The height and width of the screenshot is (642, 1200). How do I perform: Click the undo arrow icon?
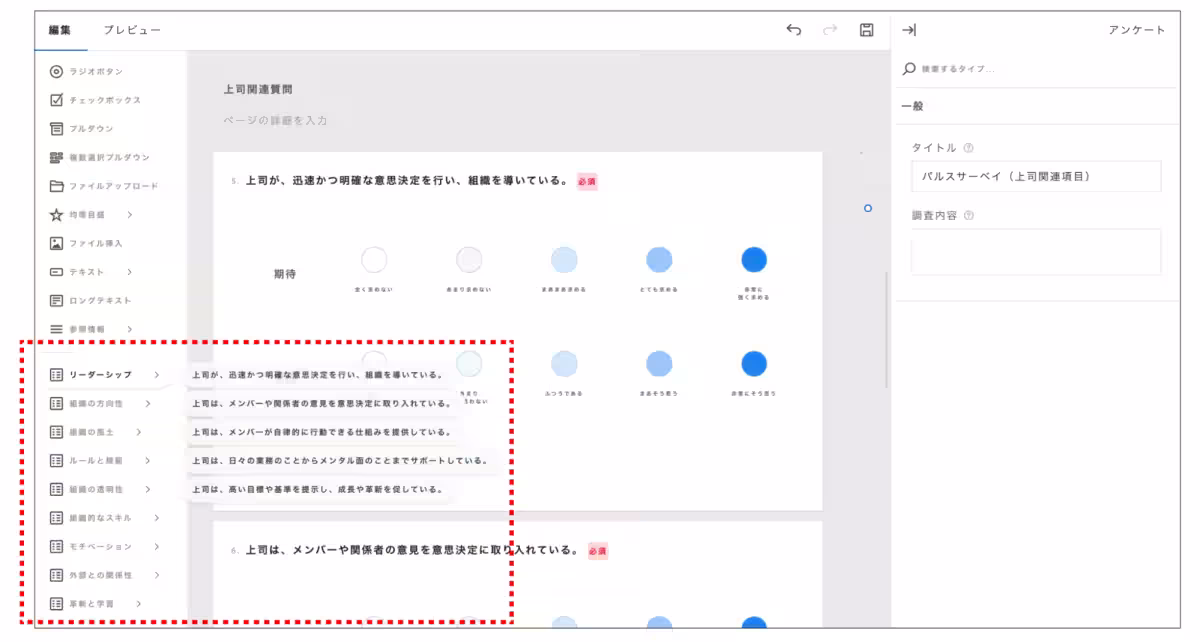pyautogui.click(x=794, y=30)
